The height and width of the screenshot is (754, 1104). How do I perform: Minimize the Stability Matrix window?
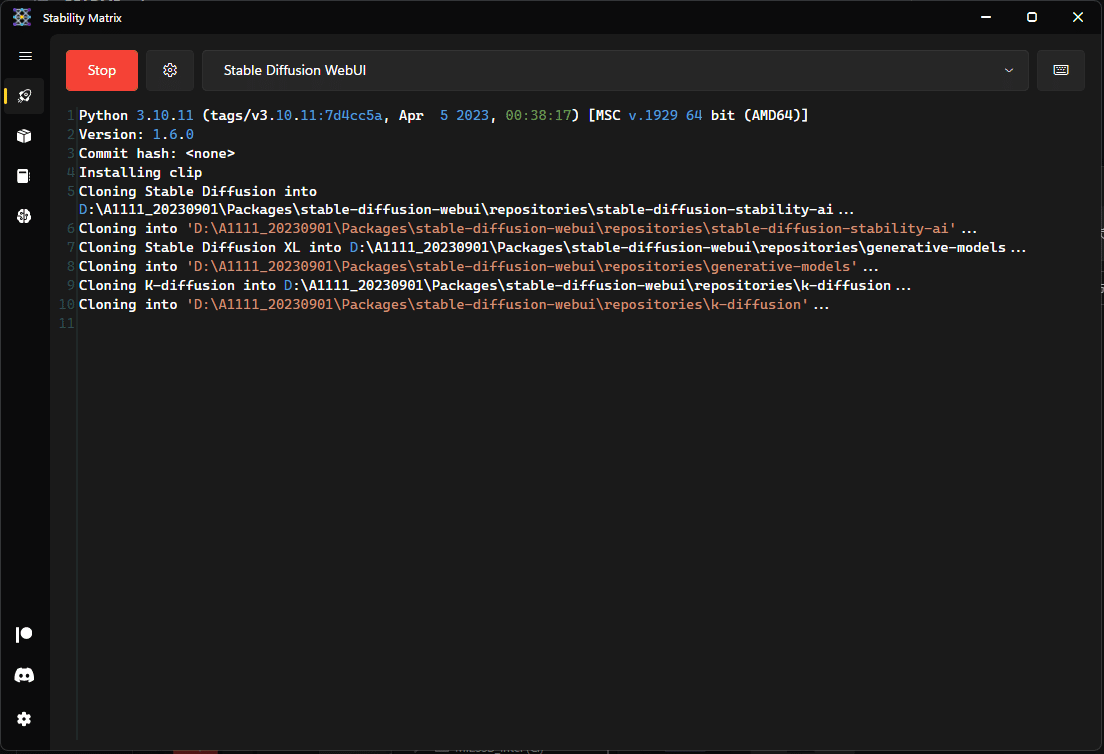[986, 17]
